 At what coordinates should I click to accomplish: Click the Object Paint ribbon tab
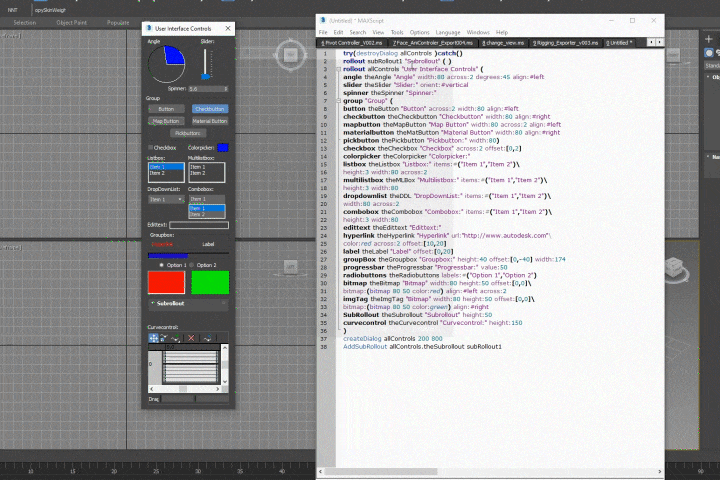72,23
